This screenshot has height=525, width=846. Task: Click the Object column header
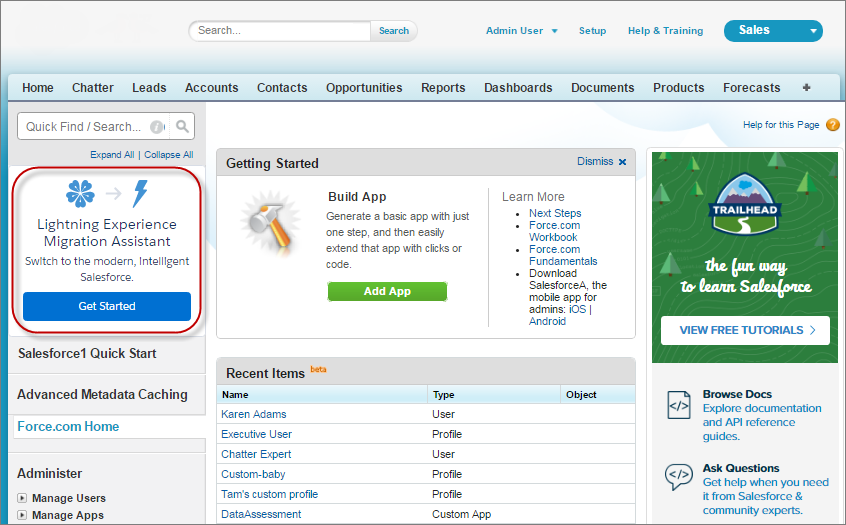[x=598, y=394]
